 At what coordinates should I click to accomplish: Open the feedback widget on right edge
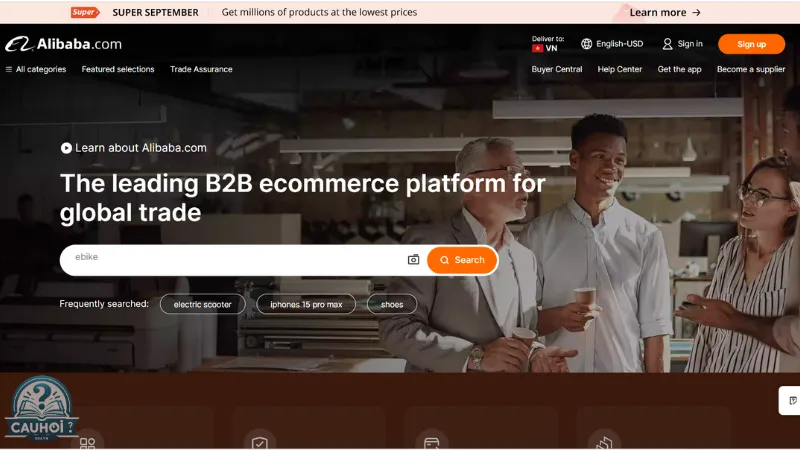tap(790, 401)
